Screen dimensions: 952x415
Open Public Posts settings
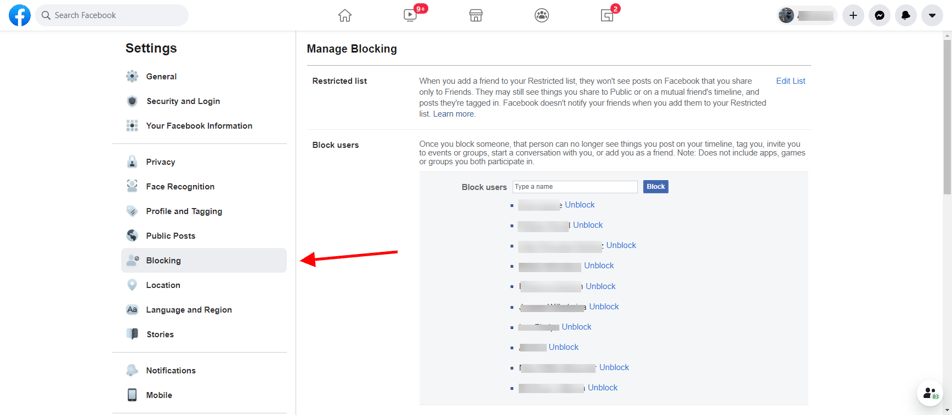point(171,235)
